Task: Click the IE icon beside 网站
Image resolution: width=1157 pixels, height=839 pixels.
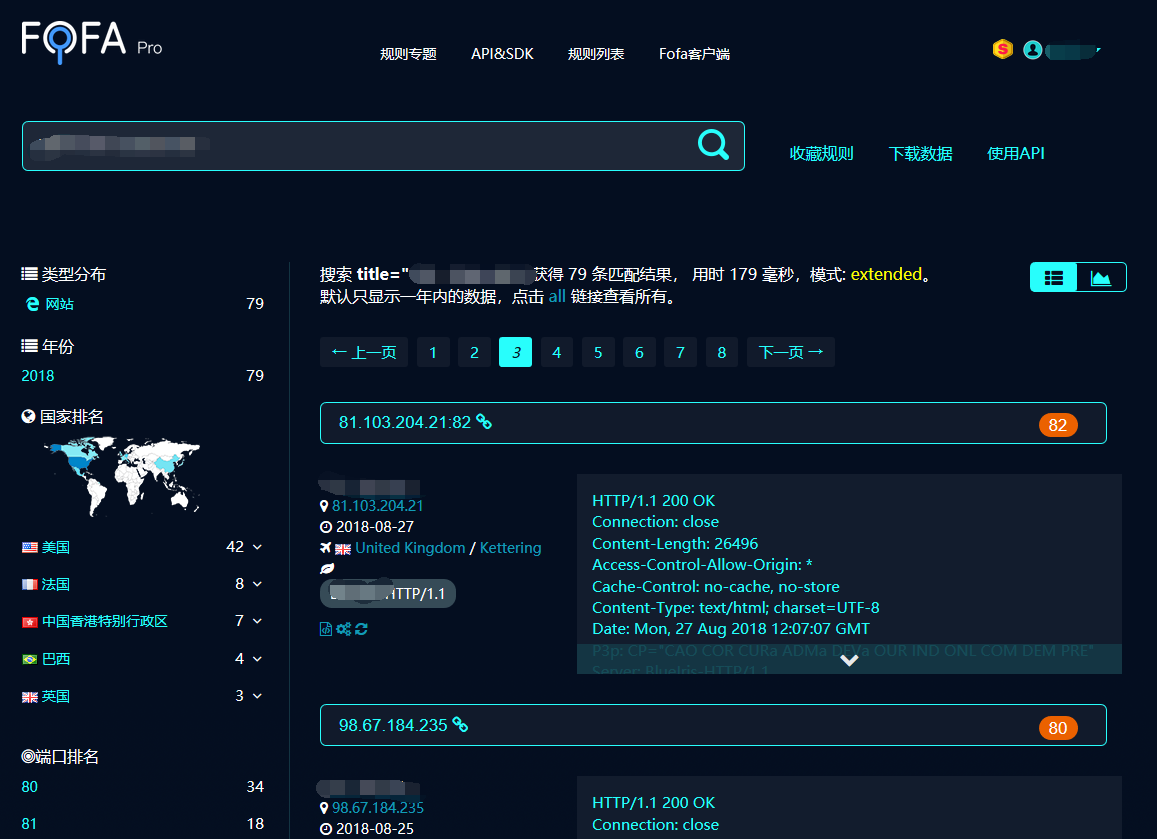Action: 32,304
